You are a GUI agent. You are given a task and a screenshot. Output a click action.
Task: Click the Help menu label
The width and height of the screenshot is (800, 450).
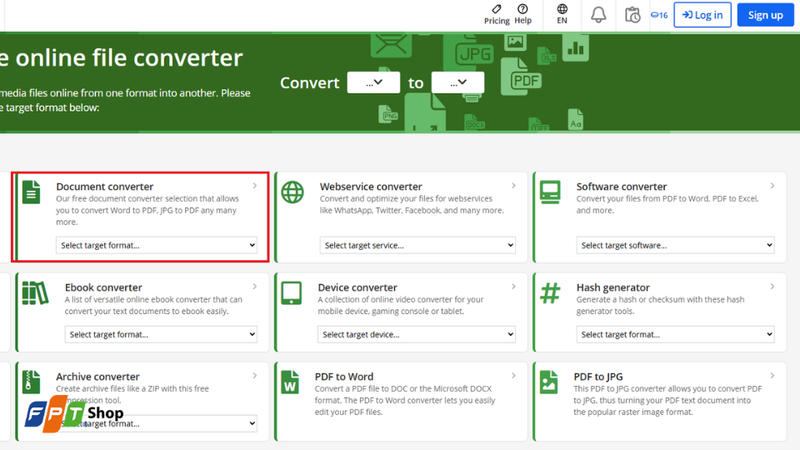[x=522, y=21]
